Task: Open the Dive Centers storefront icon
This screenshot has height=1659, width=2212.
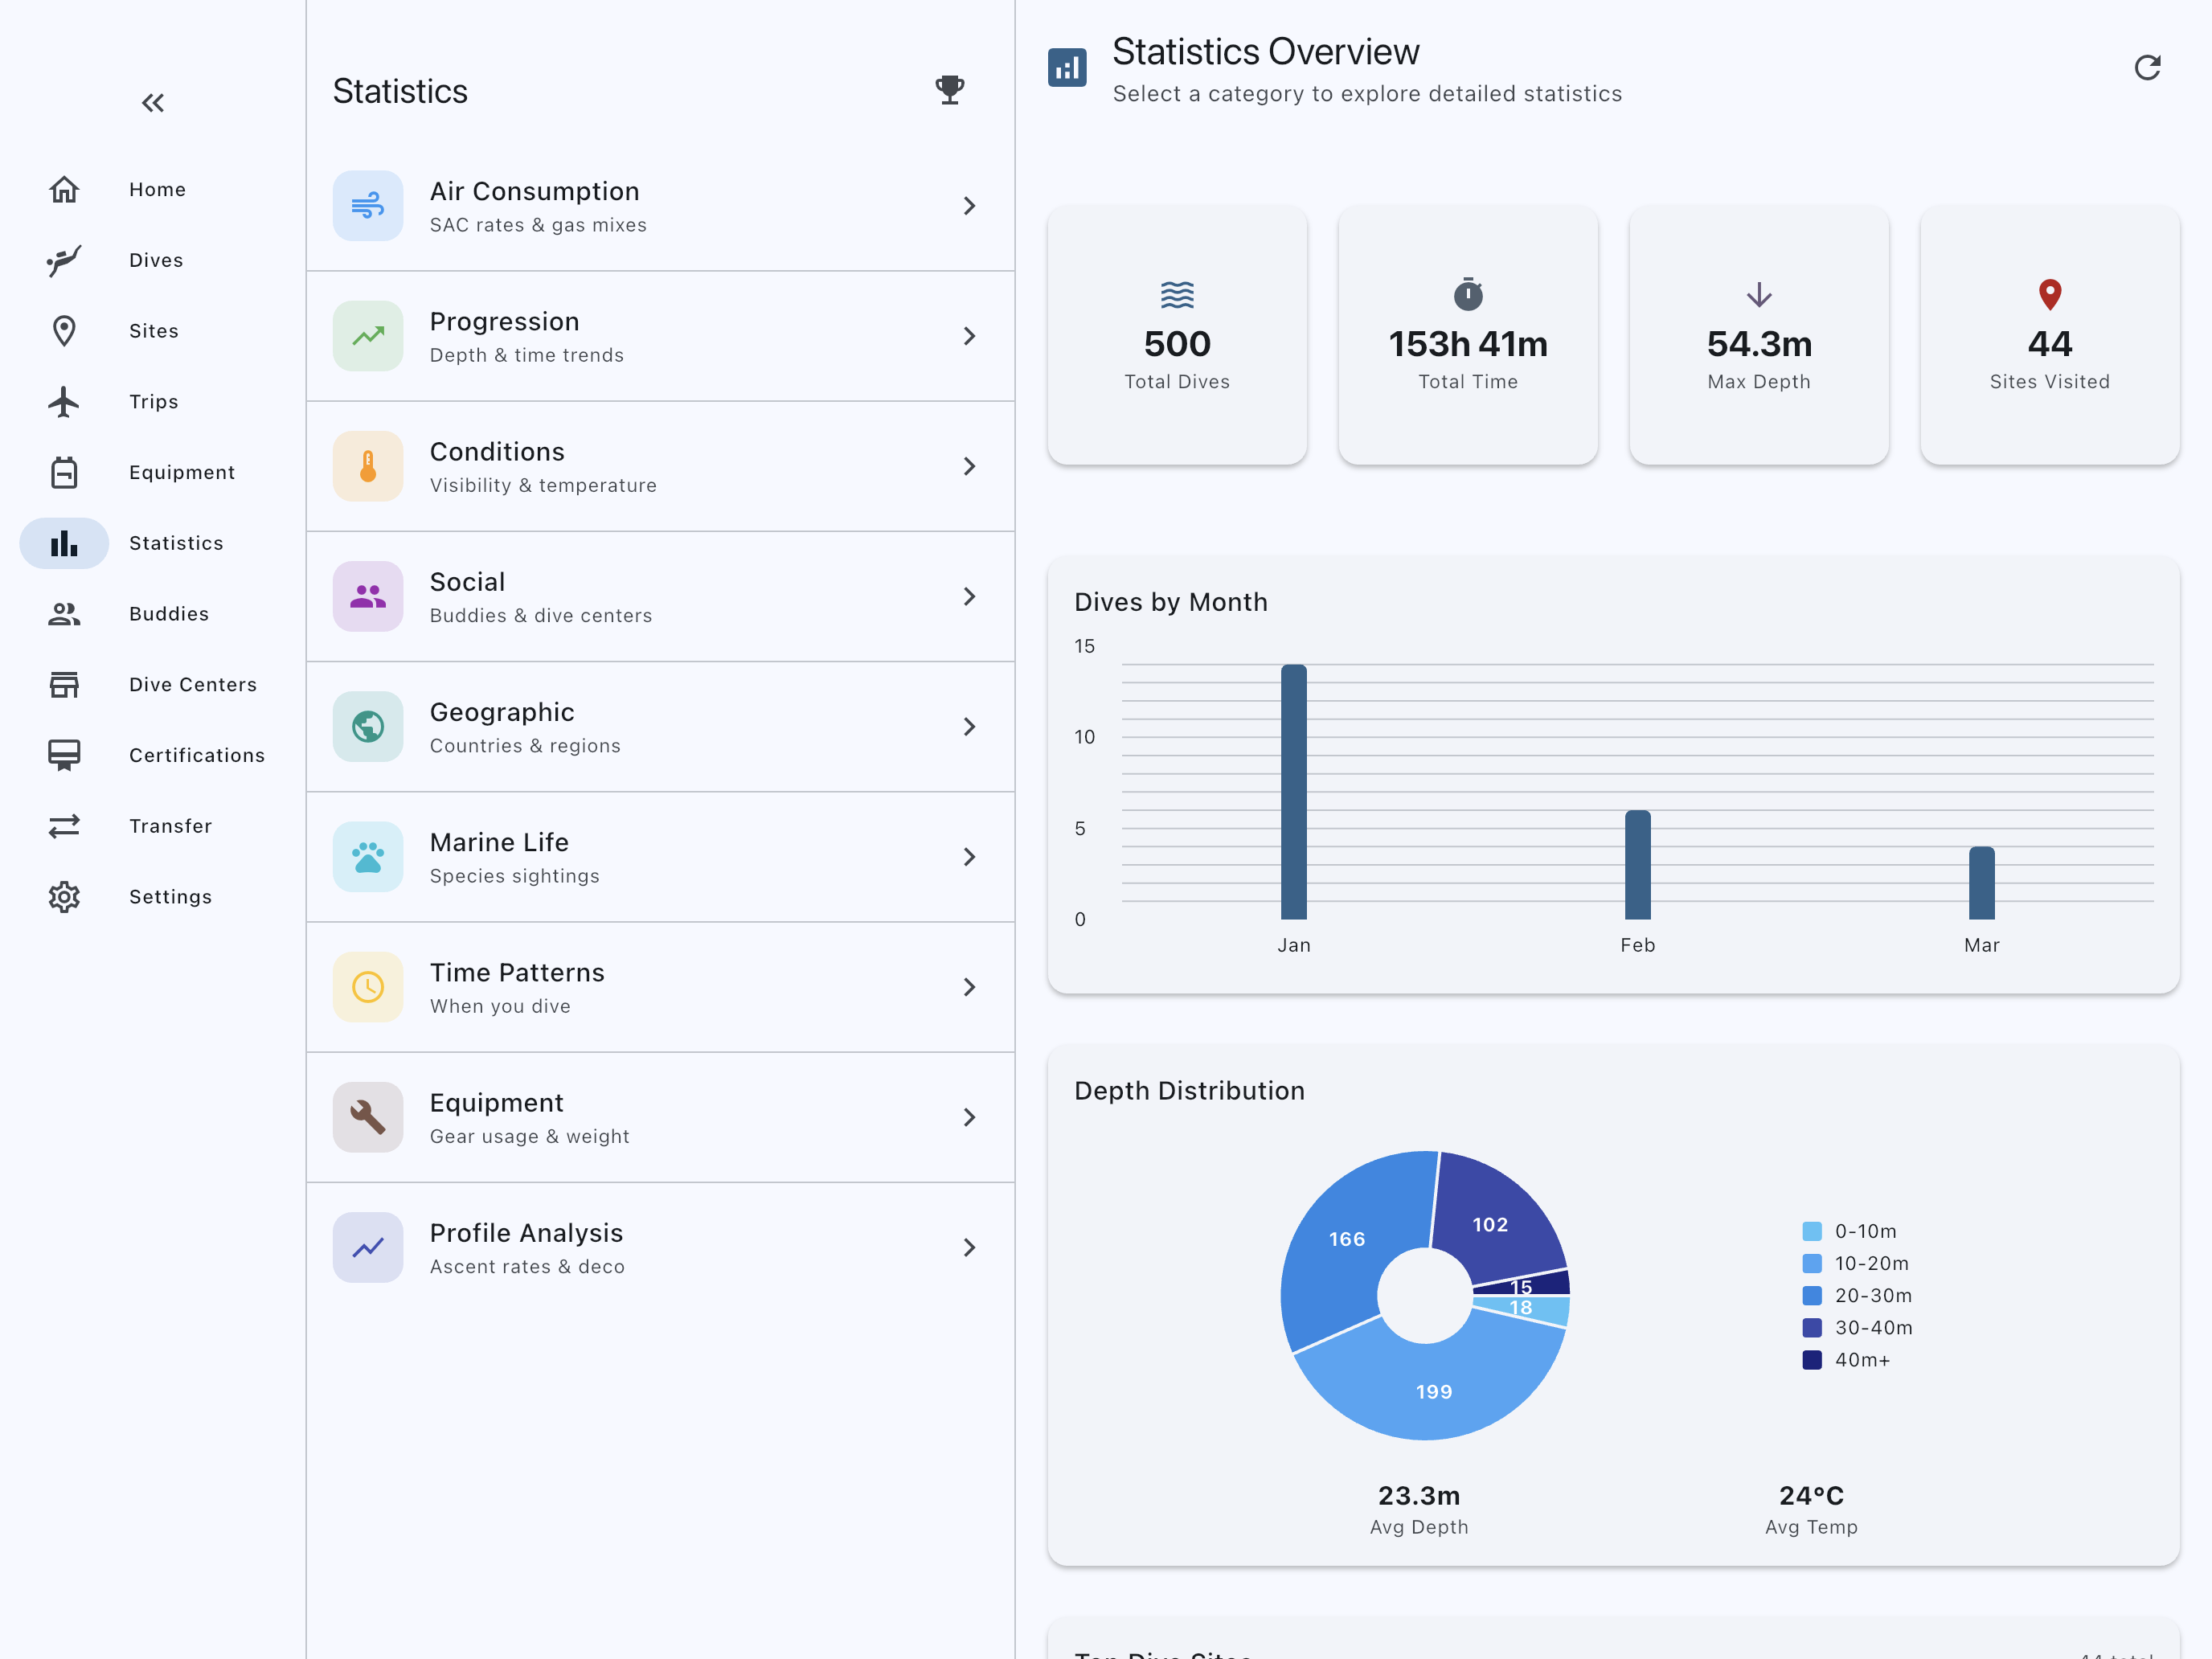Action: [64, 685]
